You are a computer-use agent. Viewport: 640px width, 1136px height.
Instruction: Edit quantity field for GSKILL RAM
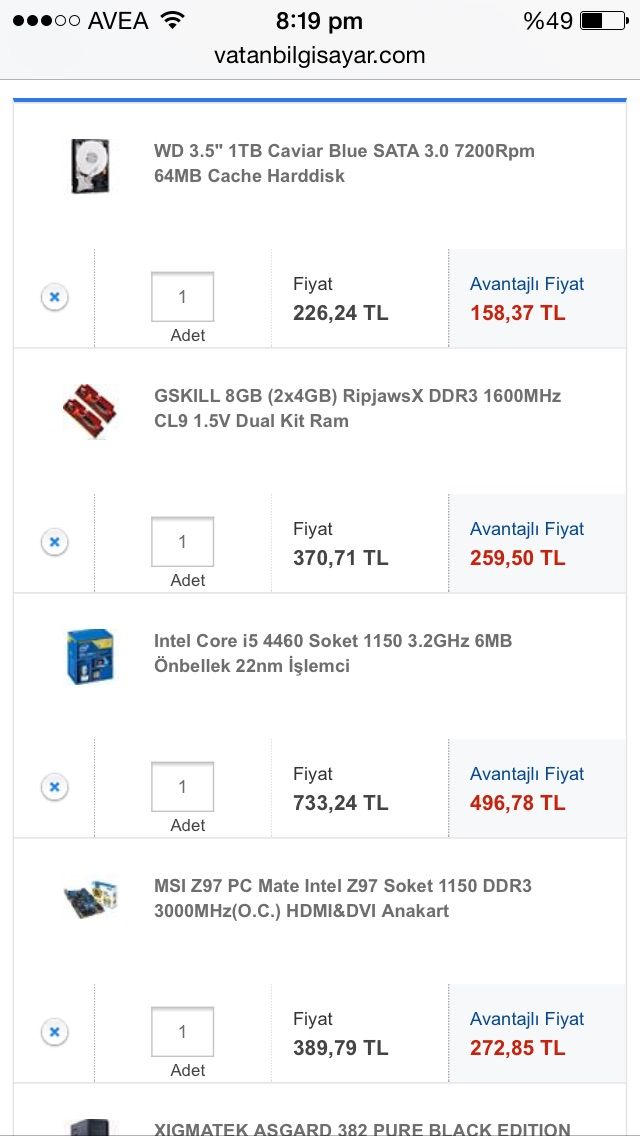(182, 542)
